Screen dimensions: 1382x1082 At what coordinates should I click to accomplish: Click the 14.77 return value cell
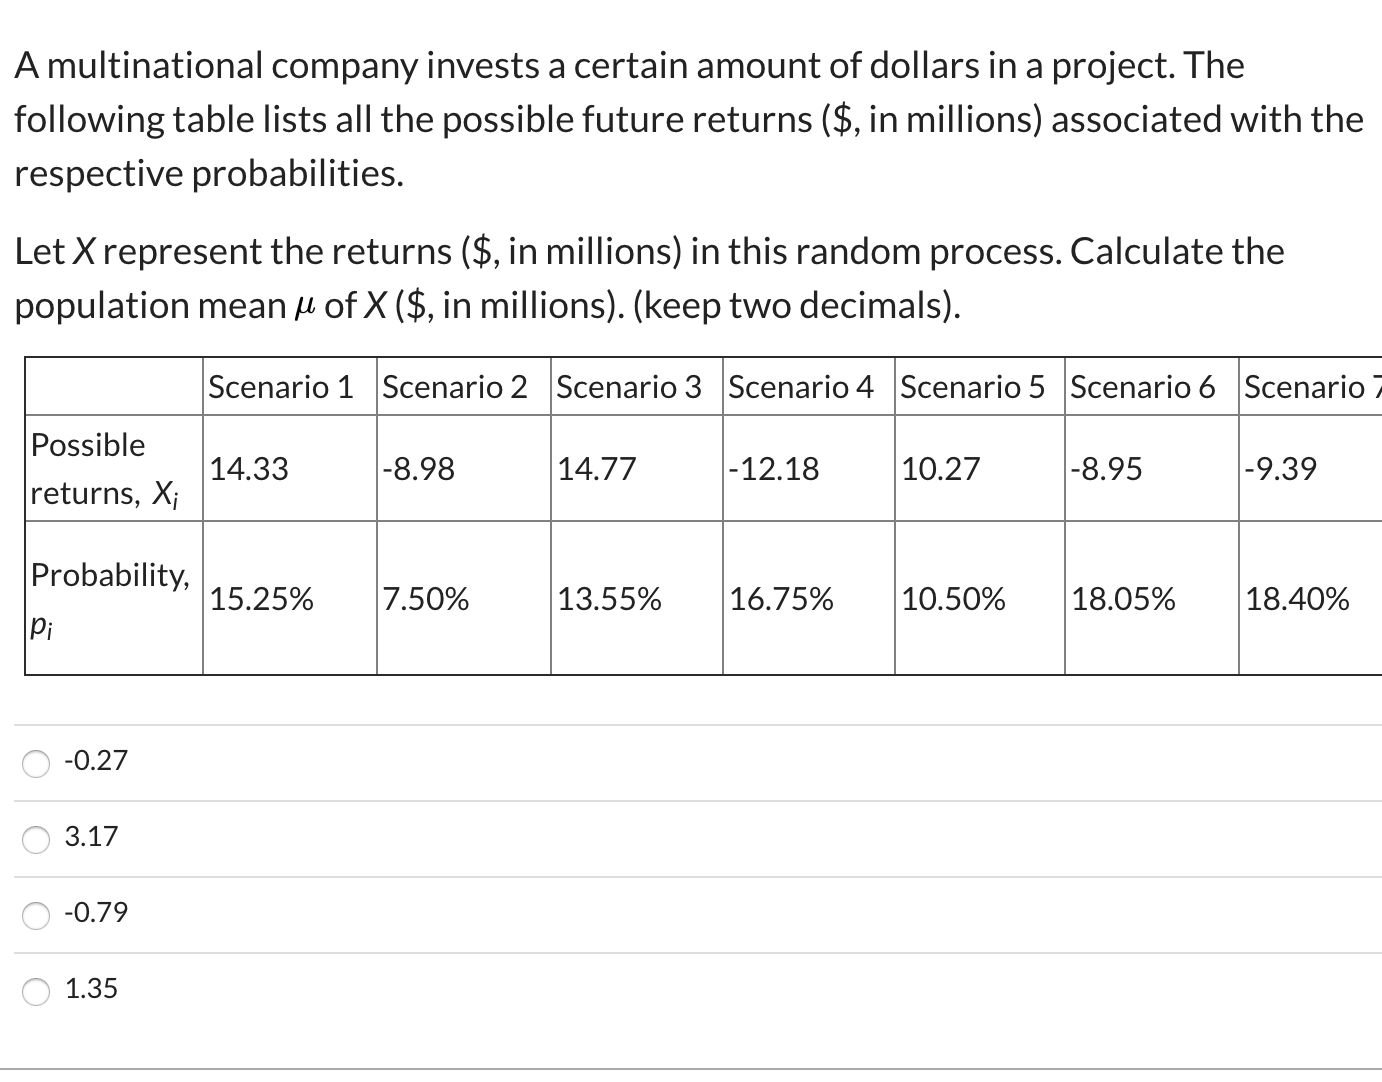tap(637, 469)
